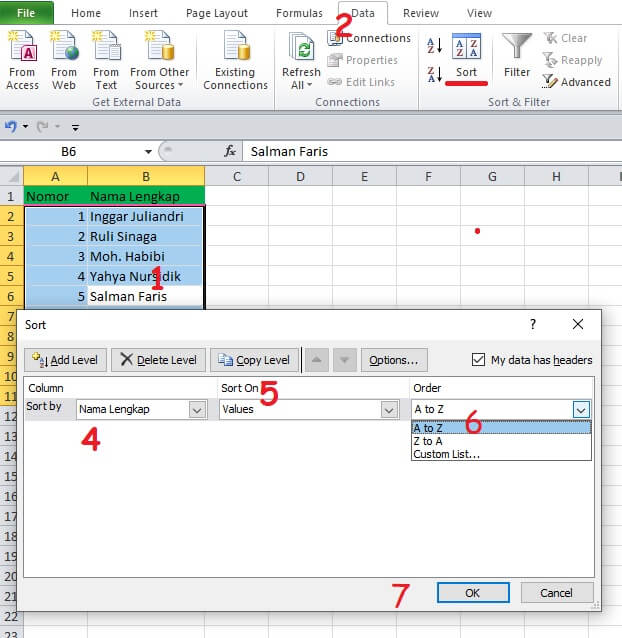Click row 3 header

(x=11, y=236)
